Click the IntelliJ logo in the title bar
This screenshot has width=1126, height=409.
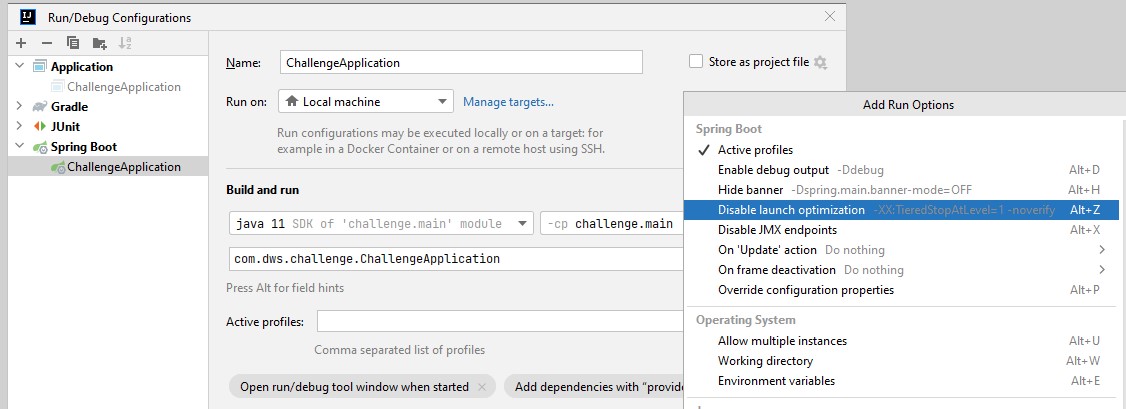coord(28,17)
